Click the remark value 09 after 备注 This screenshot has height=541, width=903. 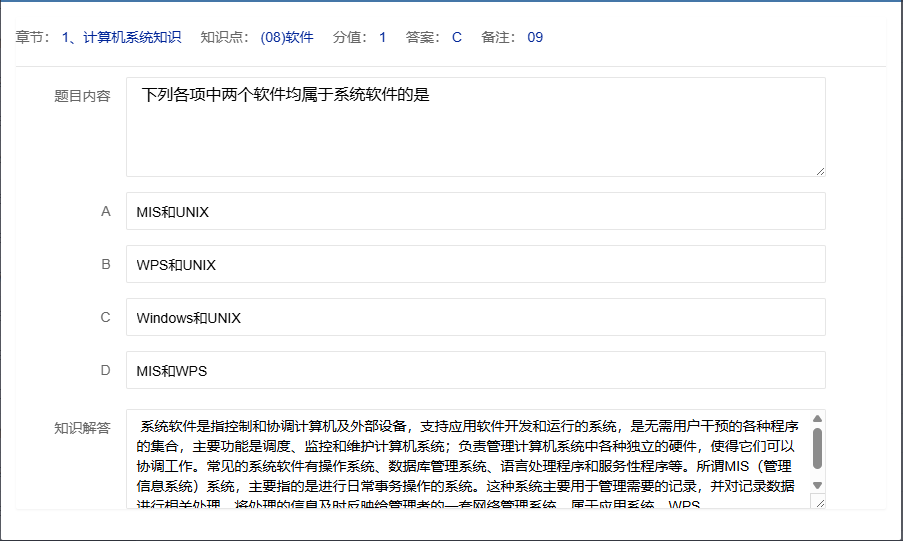tap(535, 37)
